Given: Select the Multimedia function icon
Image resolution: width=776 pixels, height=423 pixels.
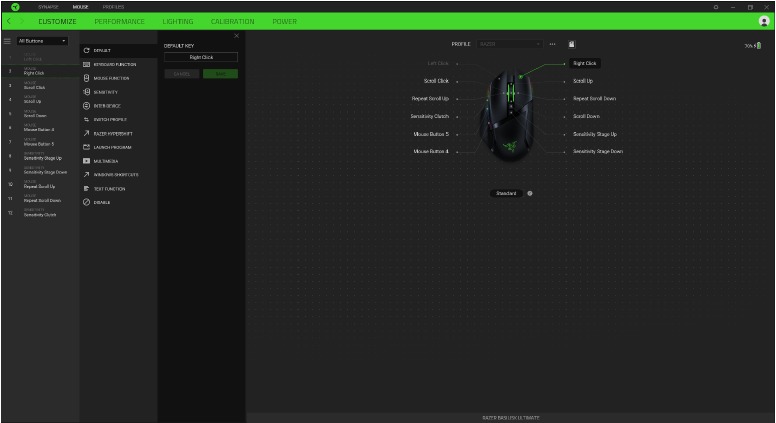Looking at the screenshot, I should tap(87, 161).
